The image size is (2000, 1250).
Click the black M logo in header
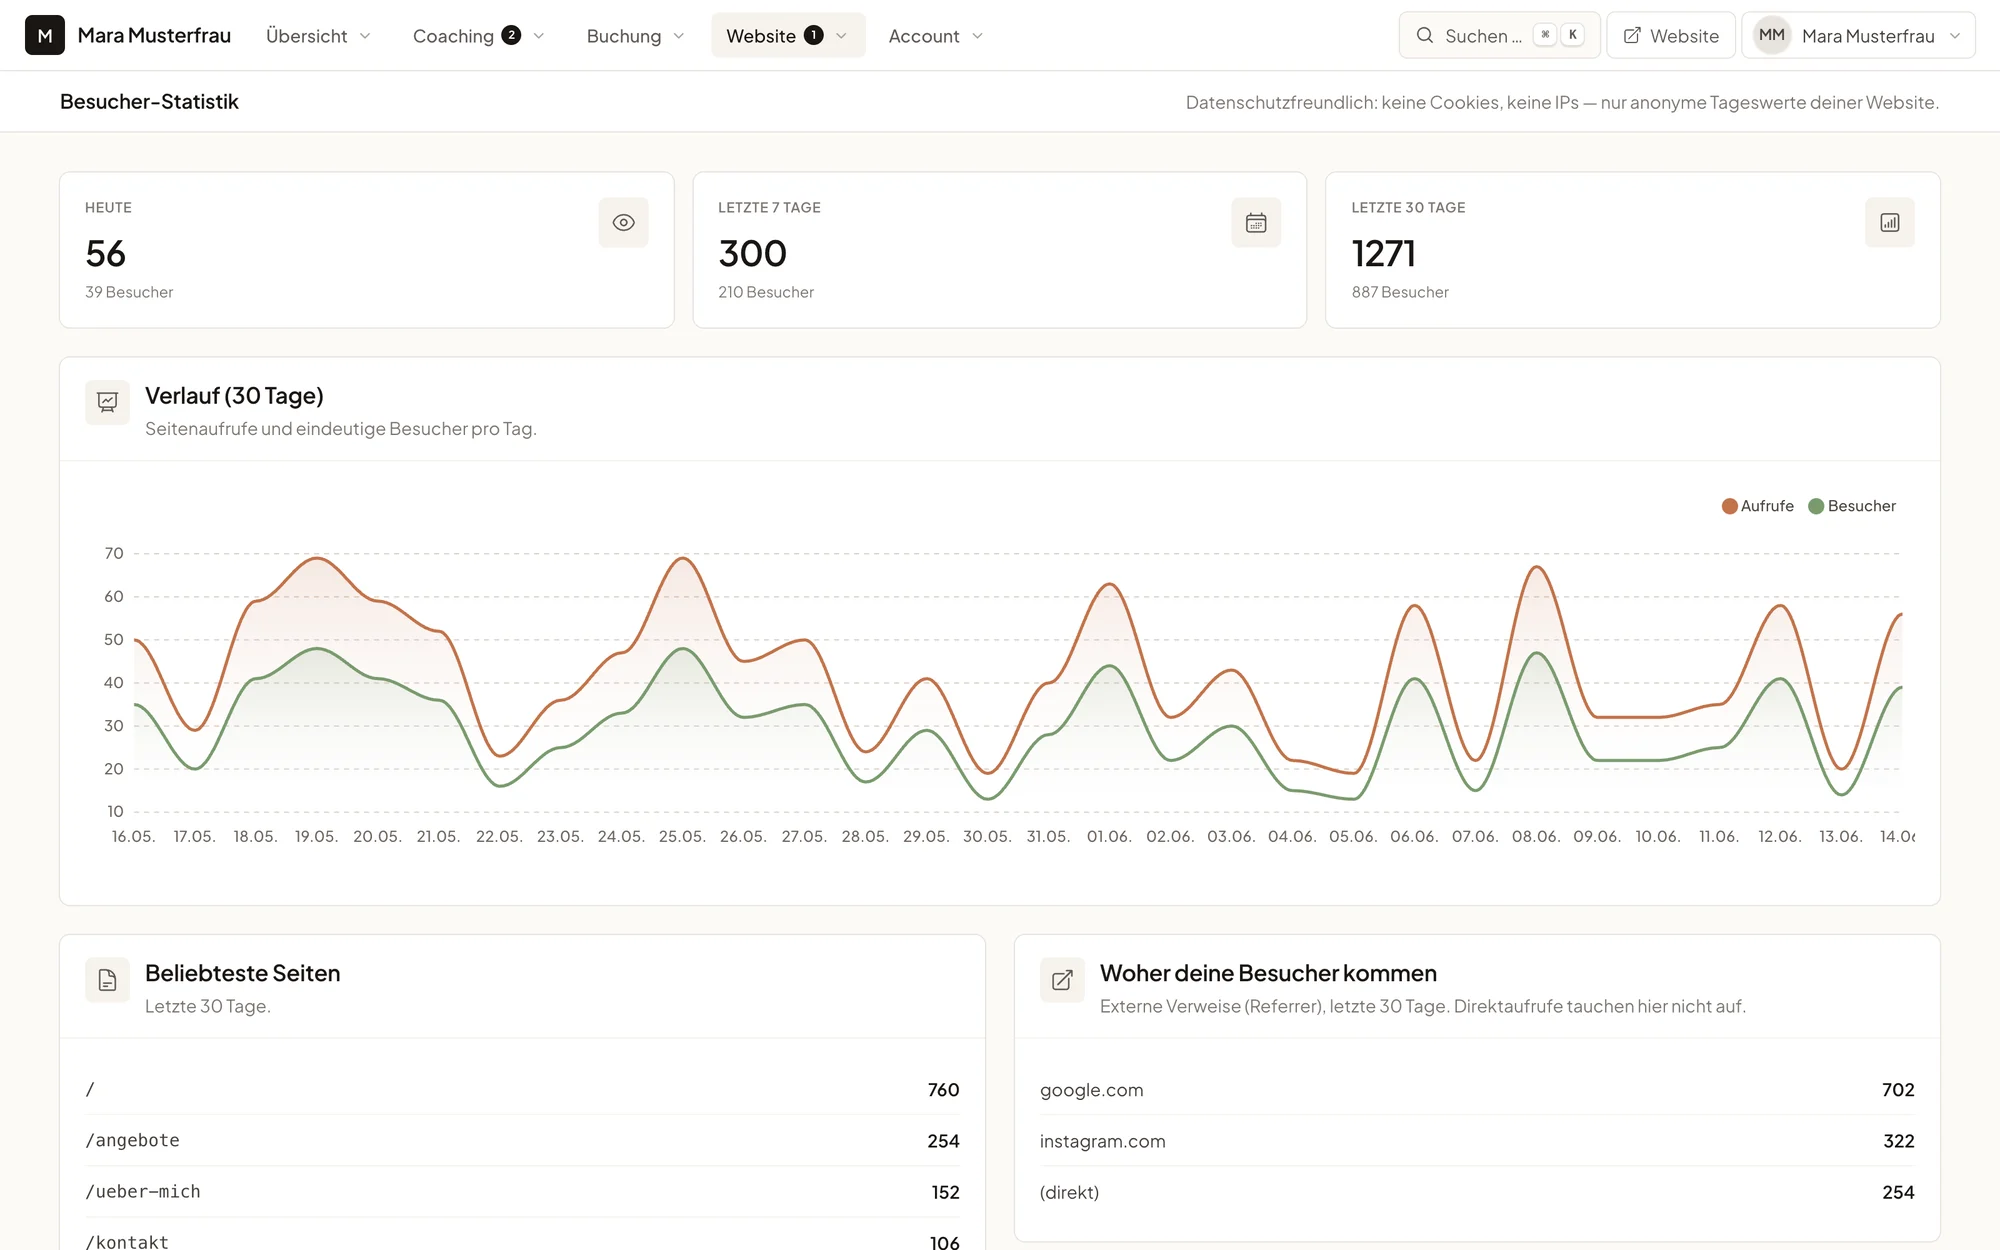coord(45,35)
